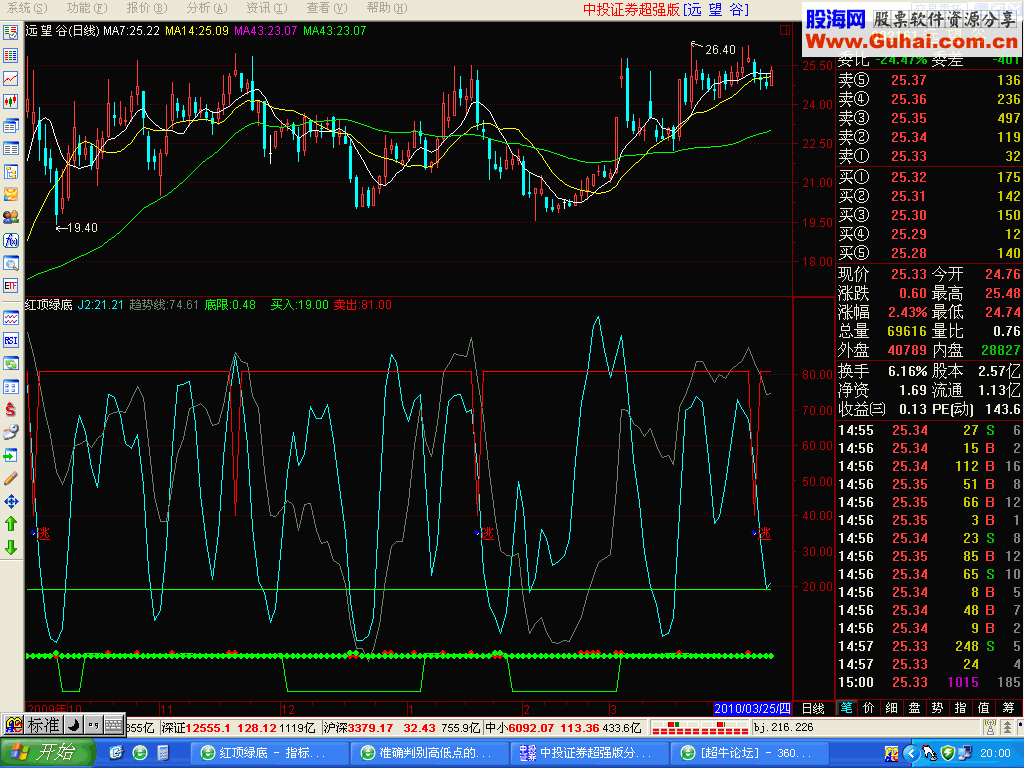1024x768 pixels.
Task: Open the Windows 开始 start button
Action: coord(47,753)
